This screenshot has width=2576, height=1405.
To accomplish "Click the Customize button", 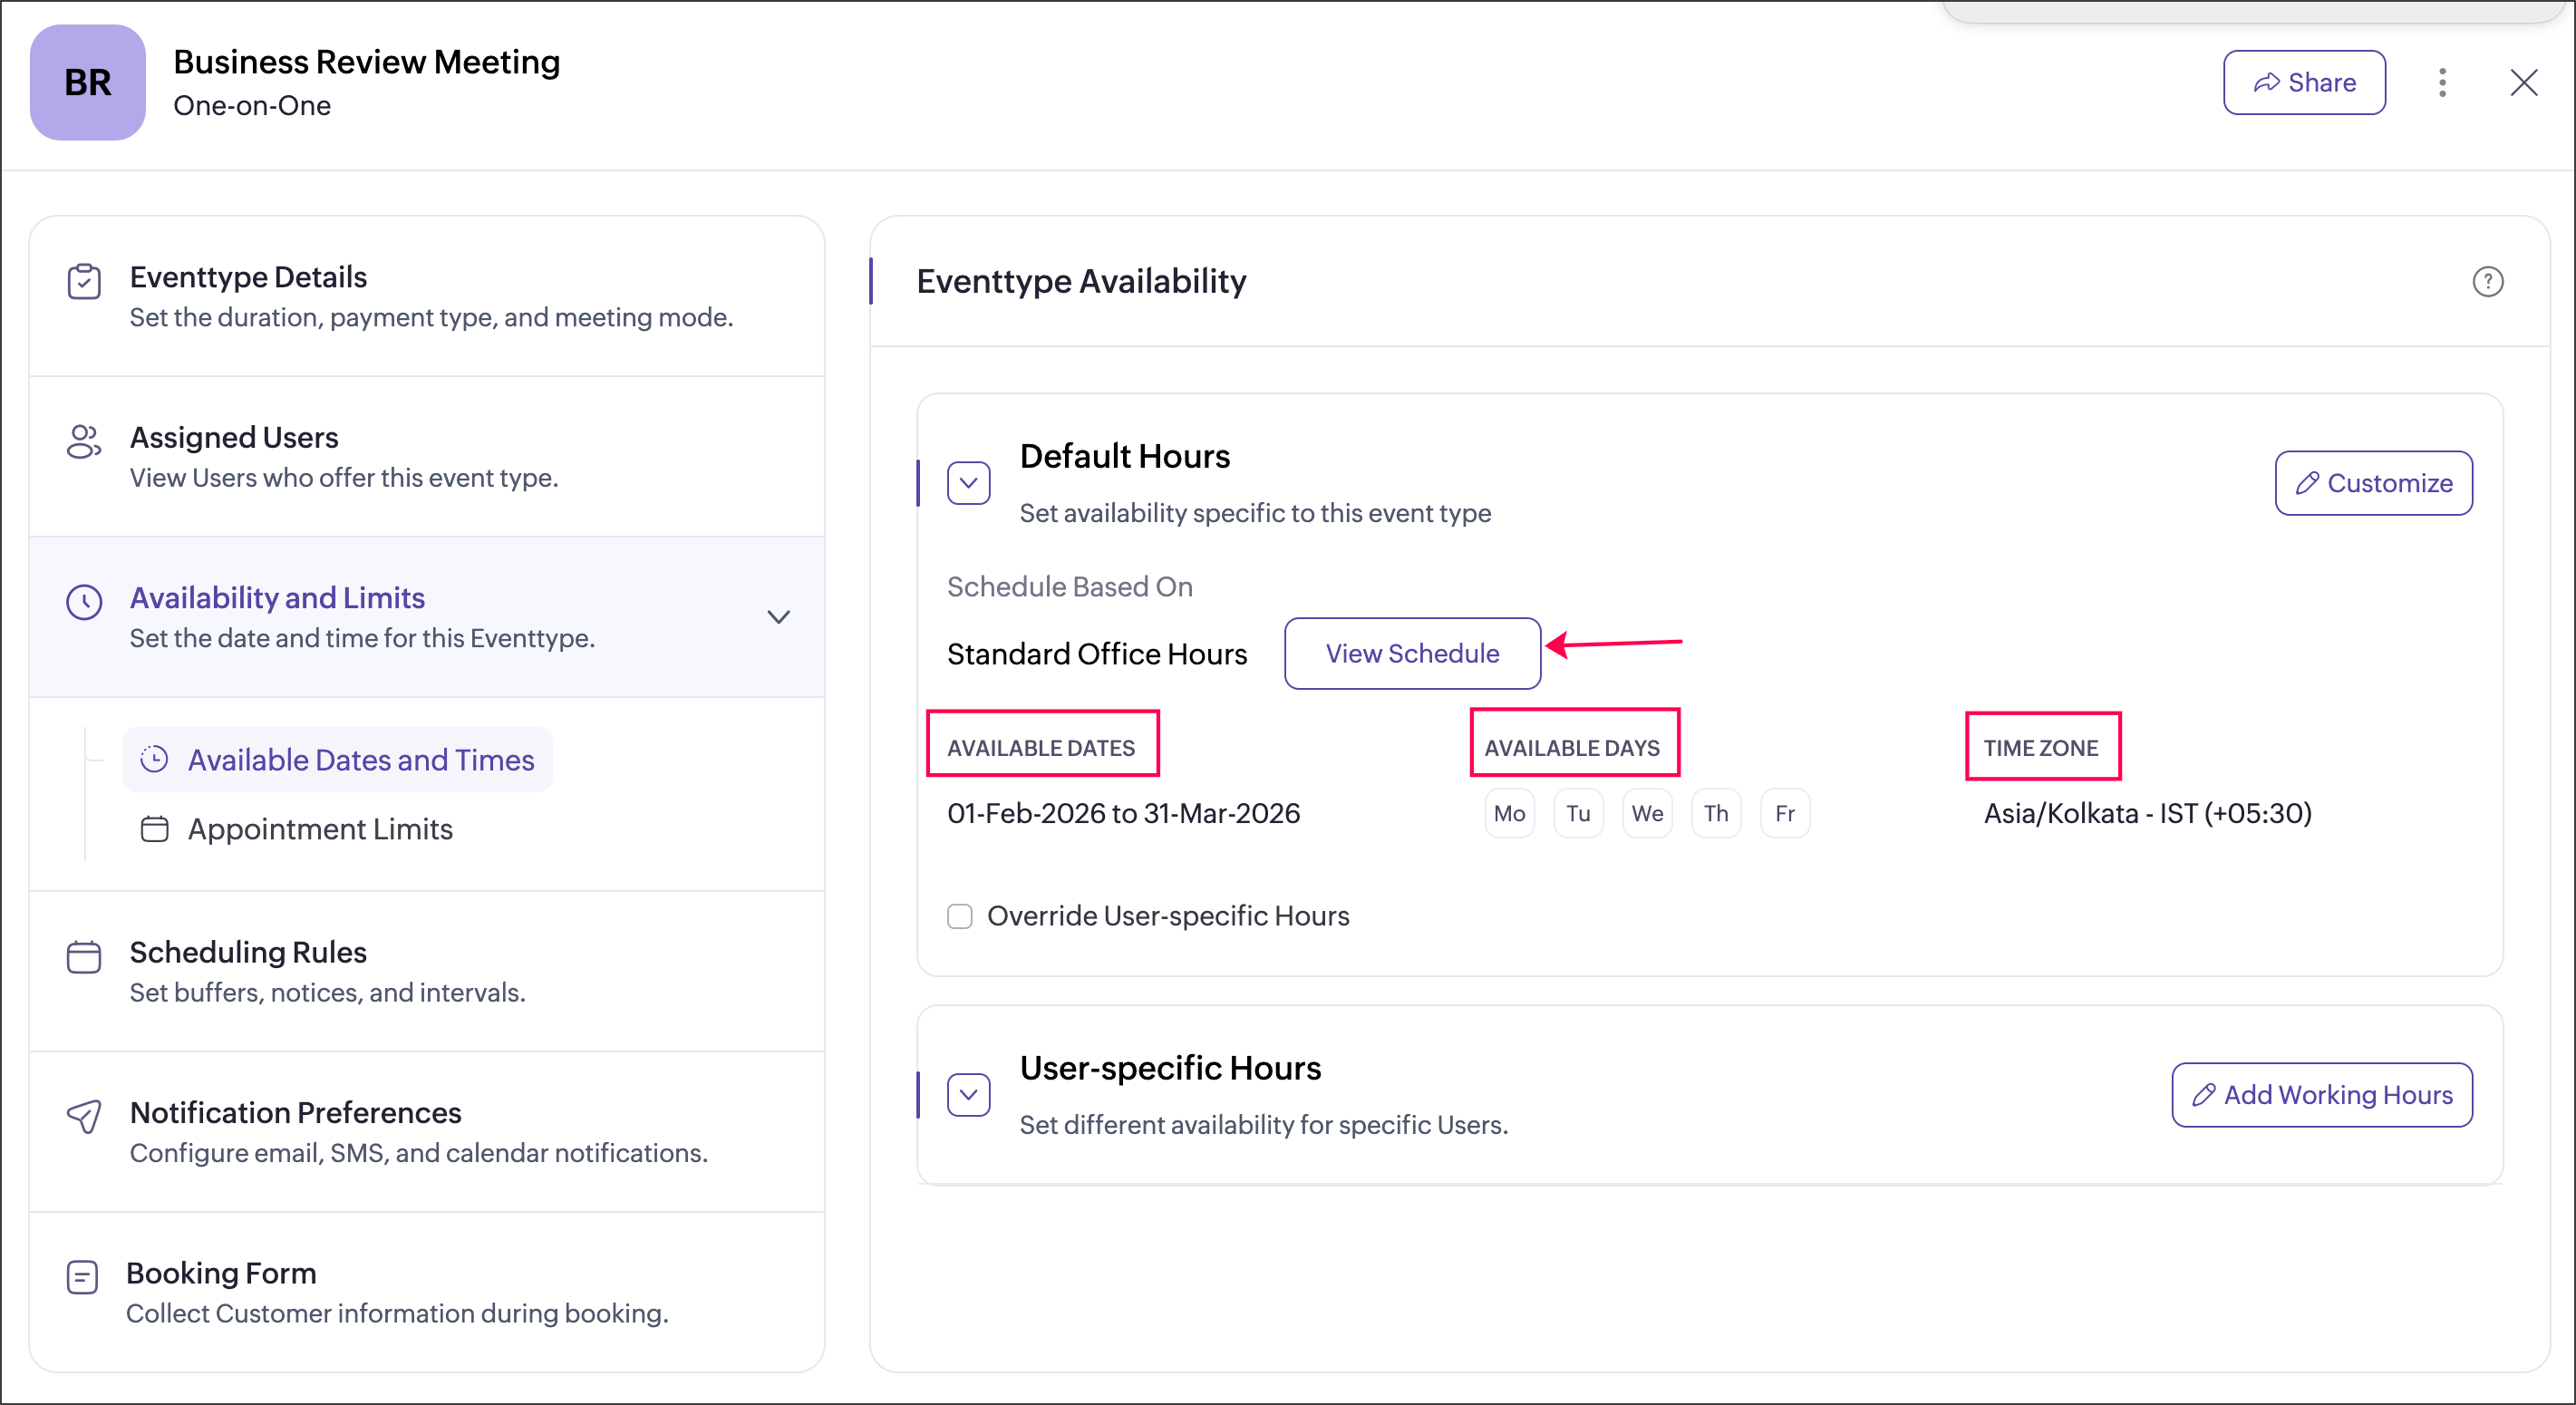I will tap(2373, 483).
